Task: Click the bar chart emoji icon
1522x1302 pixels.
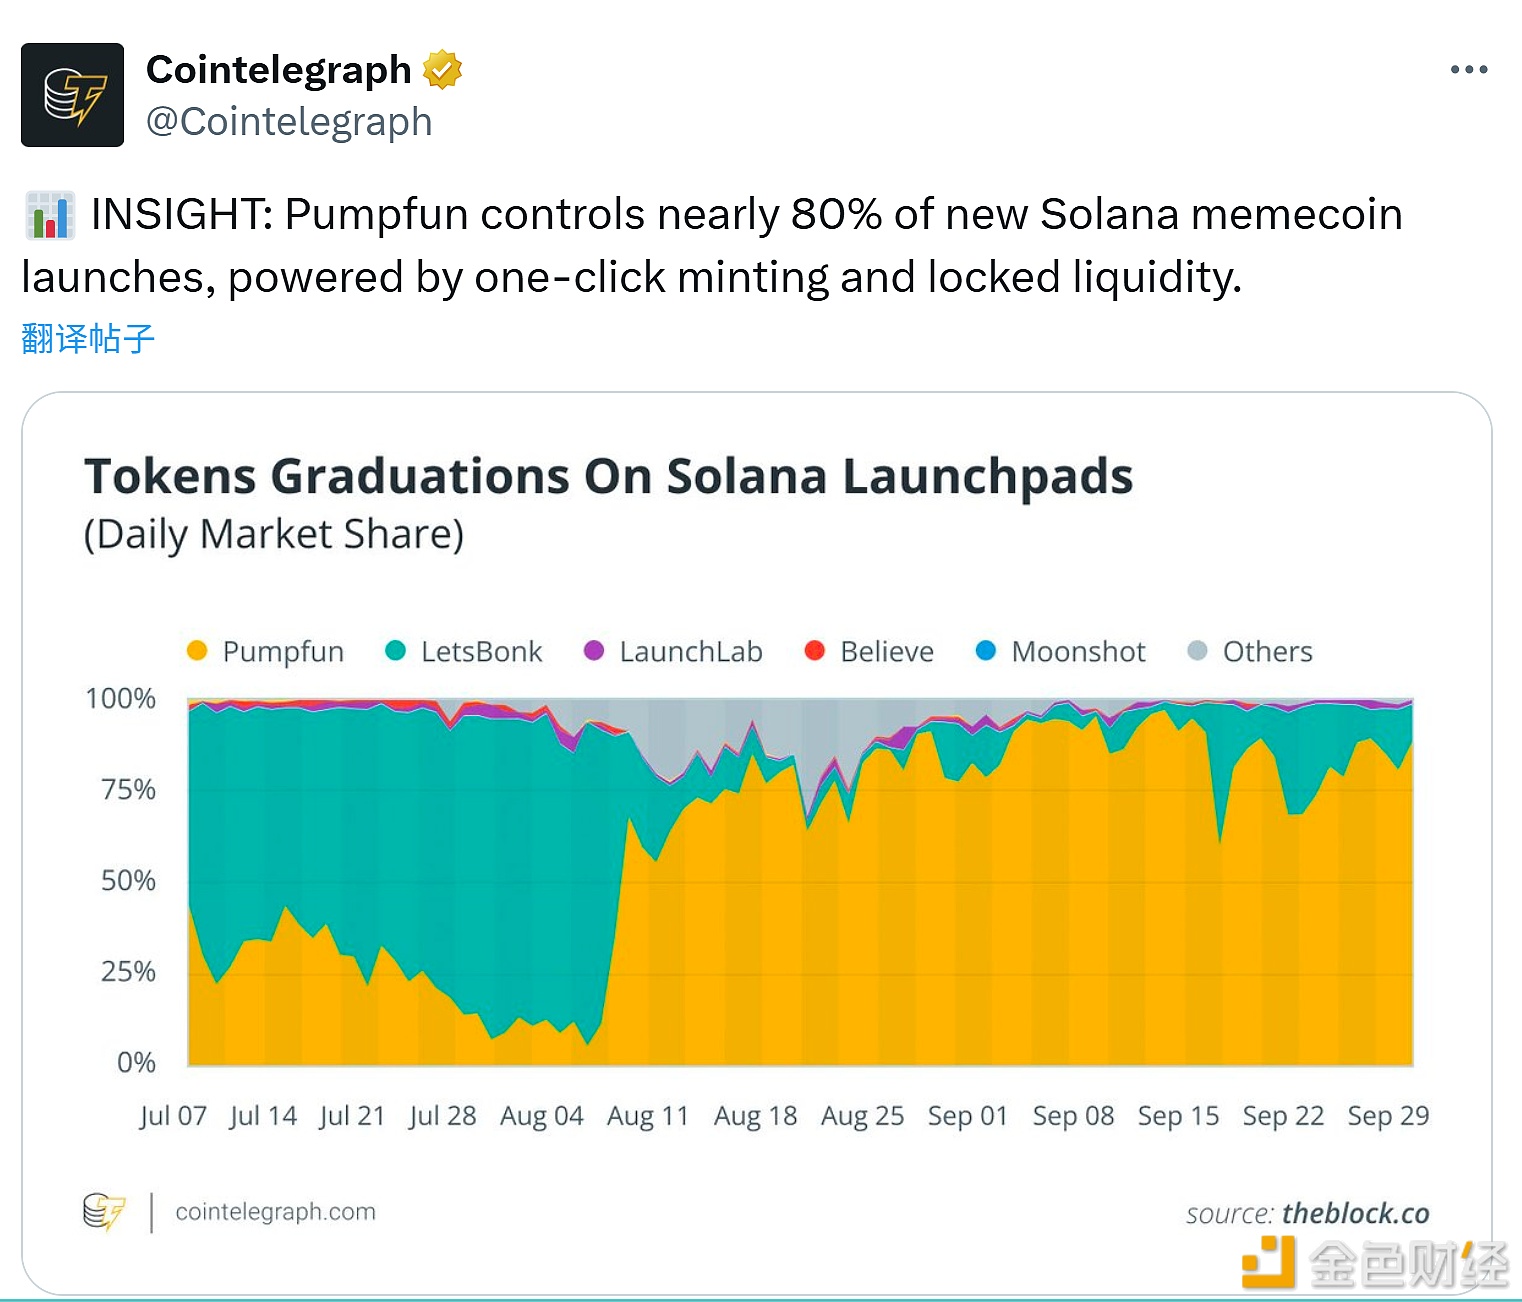Action: [x=50, y=216]
